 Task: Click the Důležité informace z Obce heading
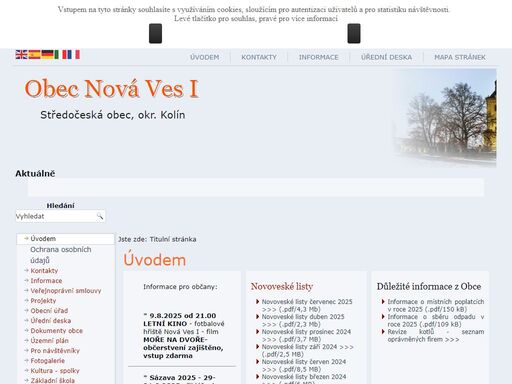pyautogui.click(x=429, y=286)
